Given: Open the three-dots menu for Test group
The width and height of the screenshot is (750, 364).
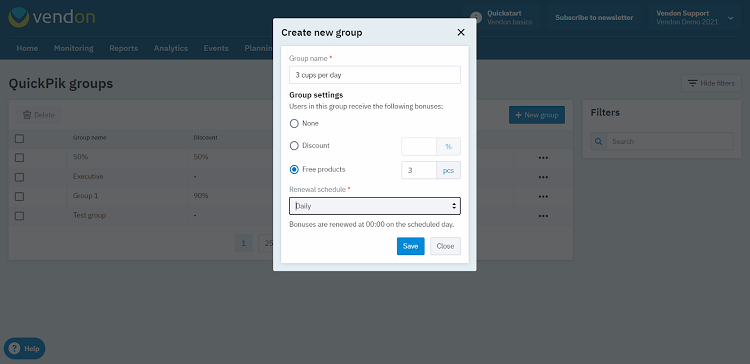Looking at the screenshot, I should [543, 216].
